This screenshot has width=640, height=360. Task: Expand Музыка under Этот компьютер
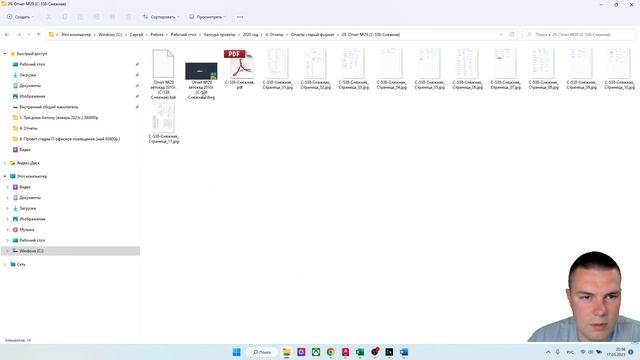click(7, 230)
